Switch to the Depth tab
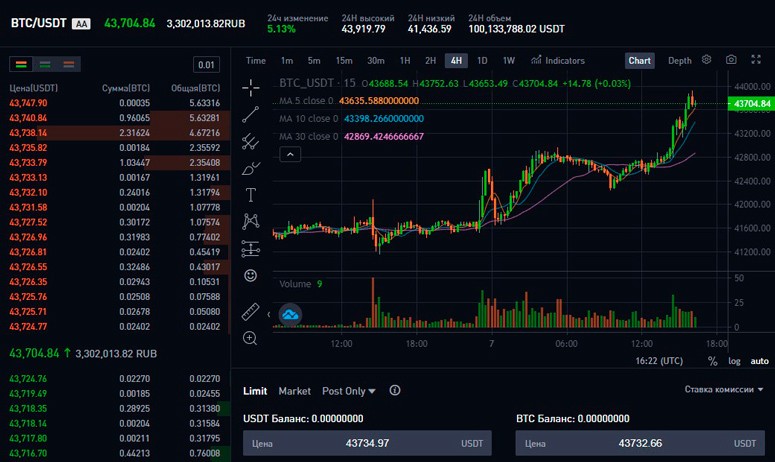 680,60
